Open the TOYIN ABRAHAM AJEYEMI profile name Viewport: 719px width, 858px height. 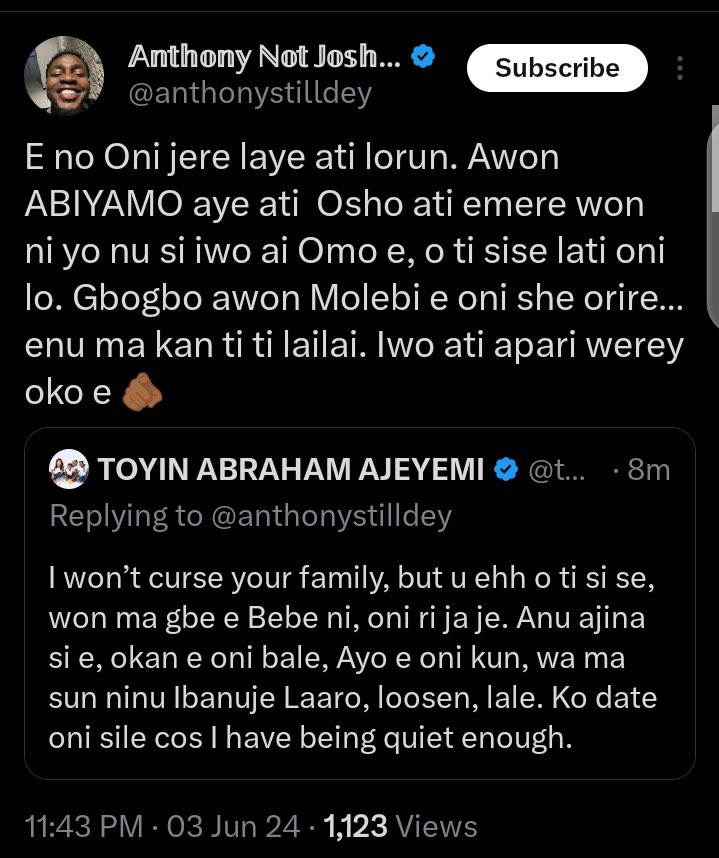tap(291, 469)
